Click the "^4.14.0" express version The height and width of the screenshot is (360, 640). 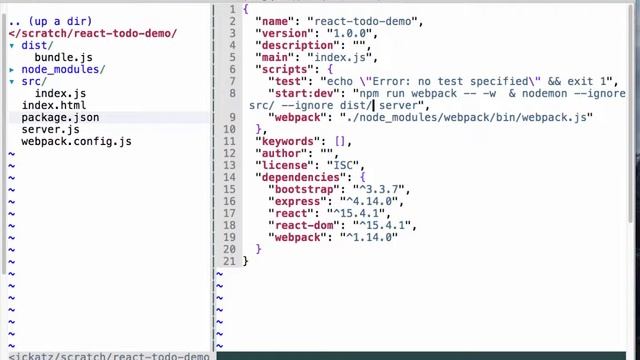[369, 202]
